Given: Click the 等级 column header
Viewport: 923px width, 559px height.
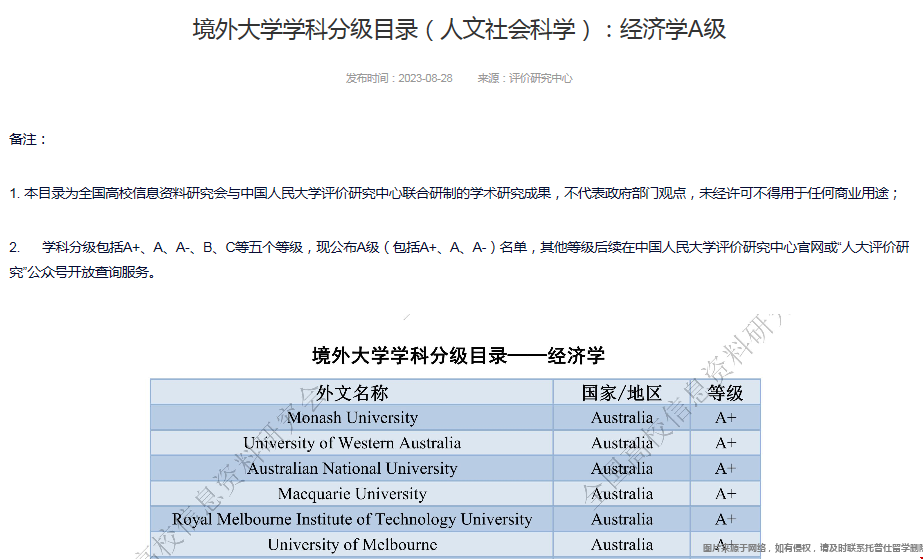Looking at the screenshot, I should click(725, 392).
